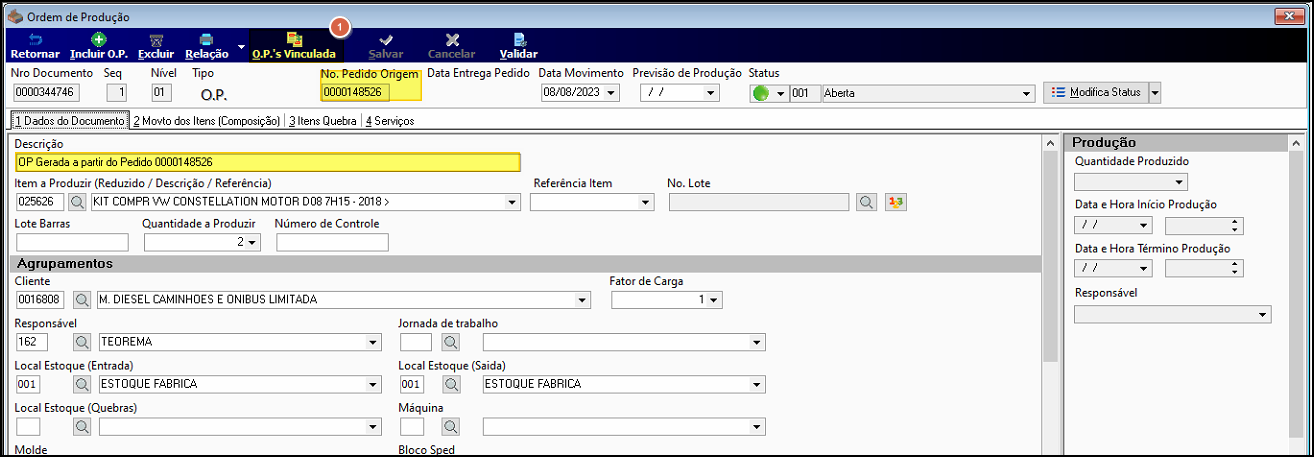Open the Data Movimento date picker
This screenshot has height=457, width=1314.
(612, 93)
